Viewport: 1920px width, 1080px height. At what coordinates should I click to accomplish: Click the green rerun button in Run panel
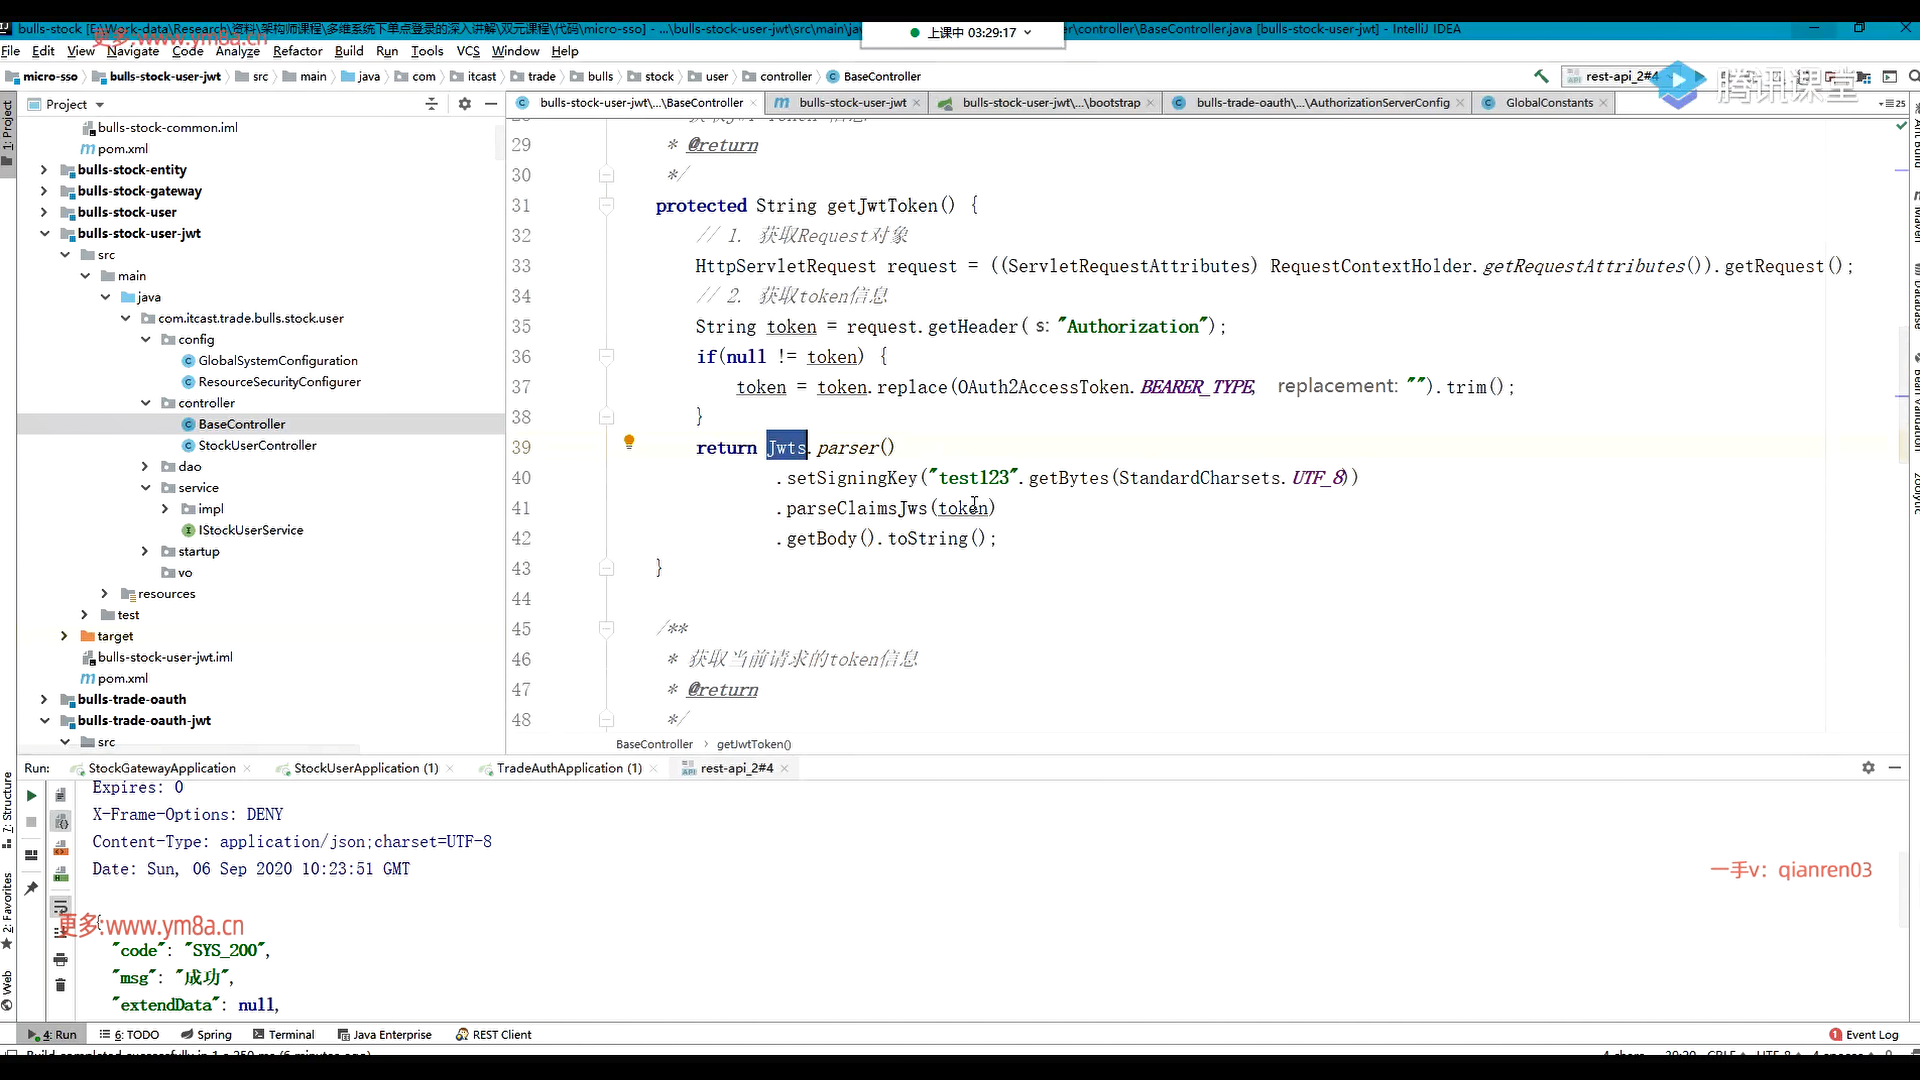pos(31,796)
